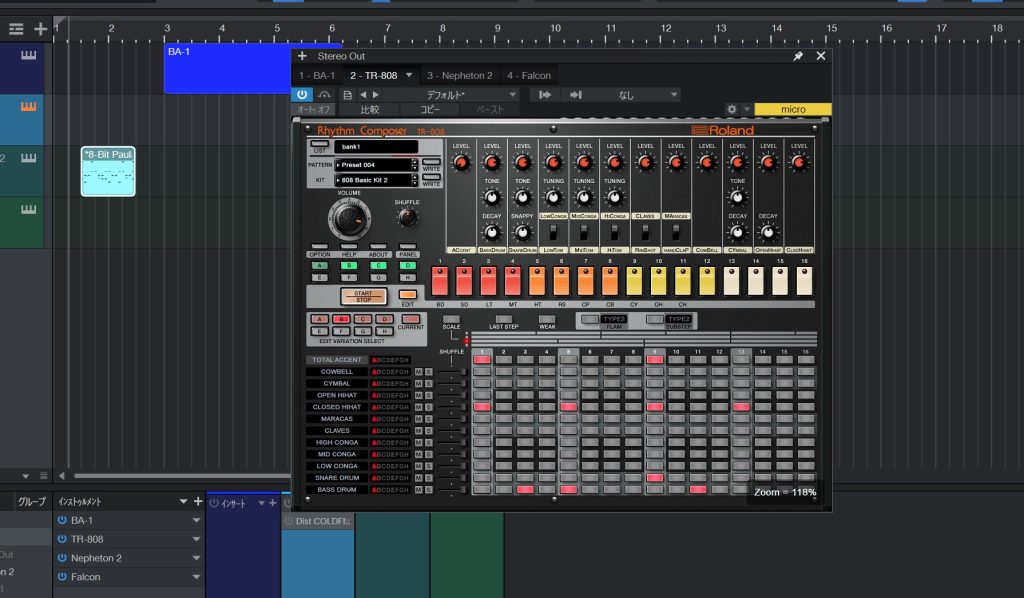This screenshot has width=1024, height=598.
Task: Click the add track plus icon
Action: tap(40, 29)
